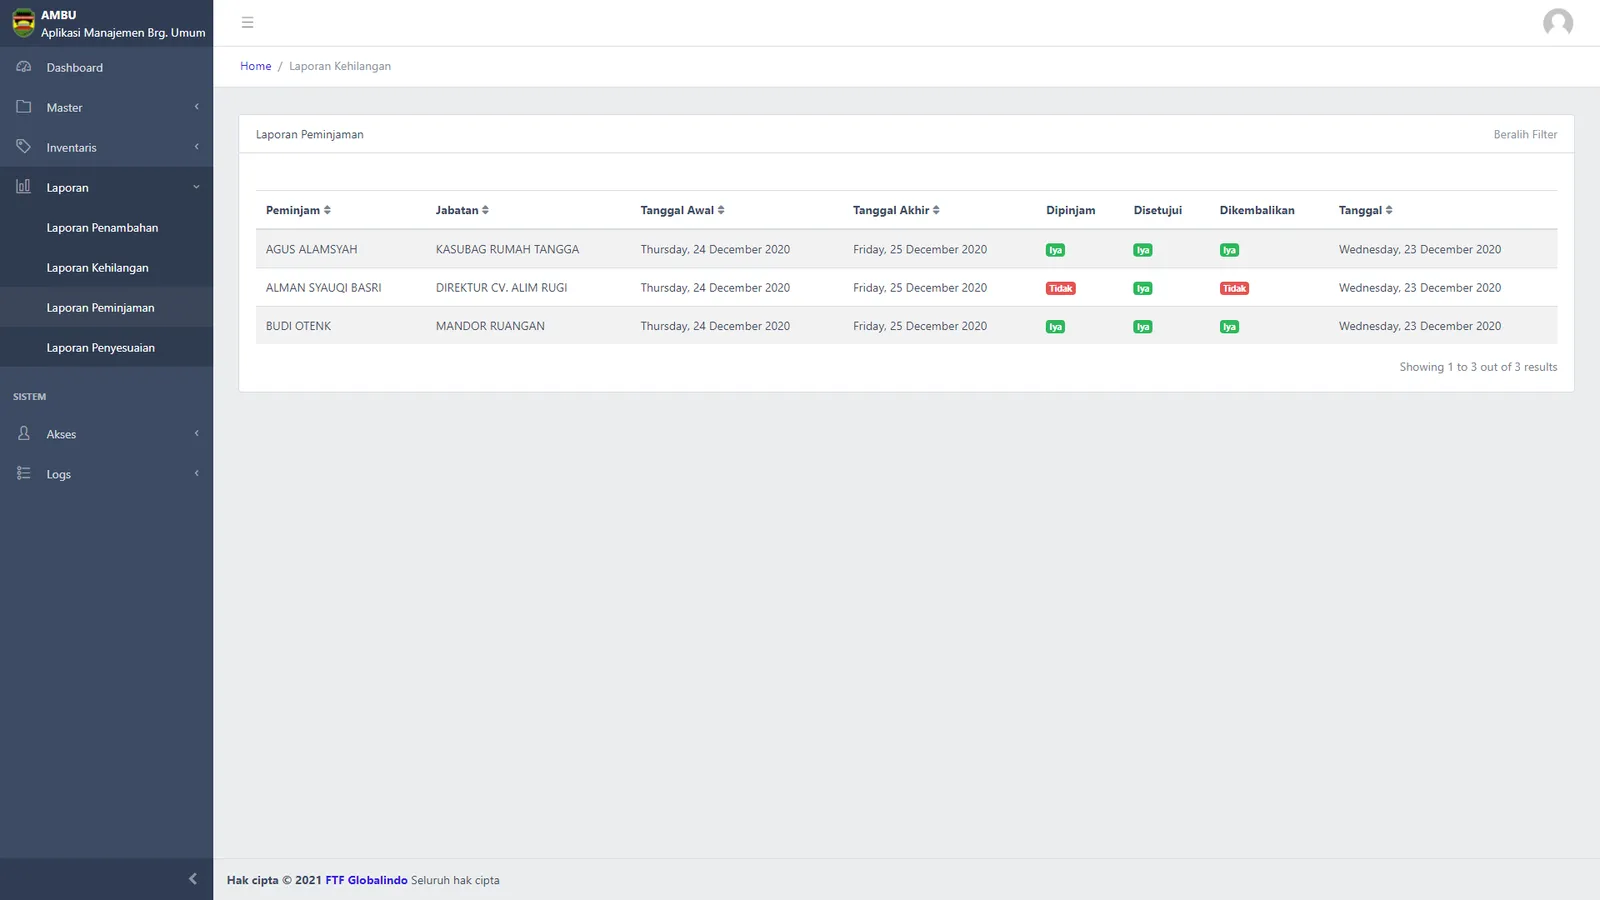Toggle the hamburger sidebar menu icon
The width and height of the screenshot is (1600, 900).
pos(247,23)
